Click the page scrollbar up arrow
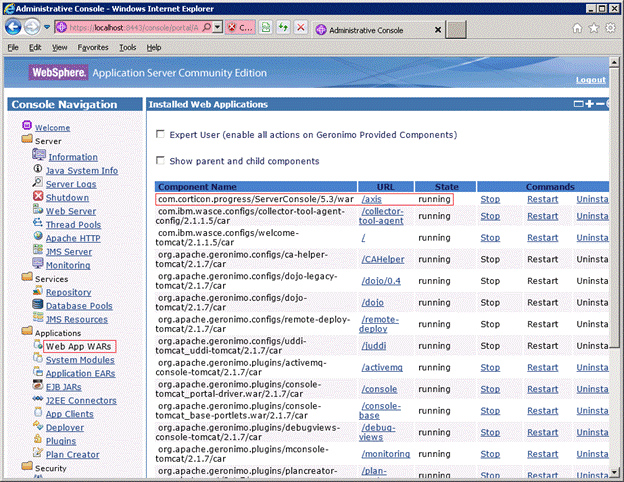The image size is (624, 482). pos(614,62)
